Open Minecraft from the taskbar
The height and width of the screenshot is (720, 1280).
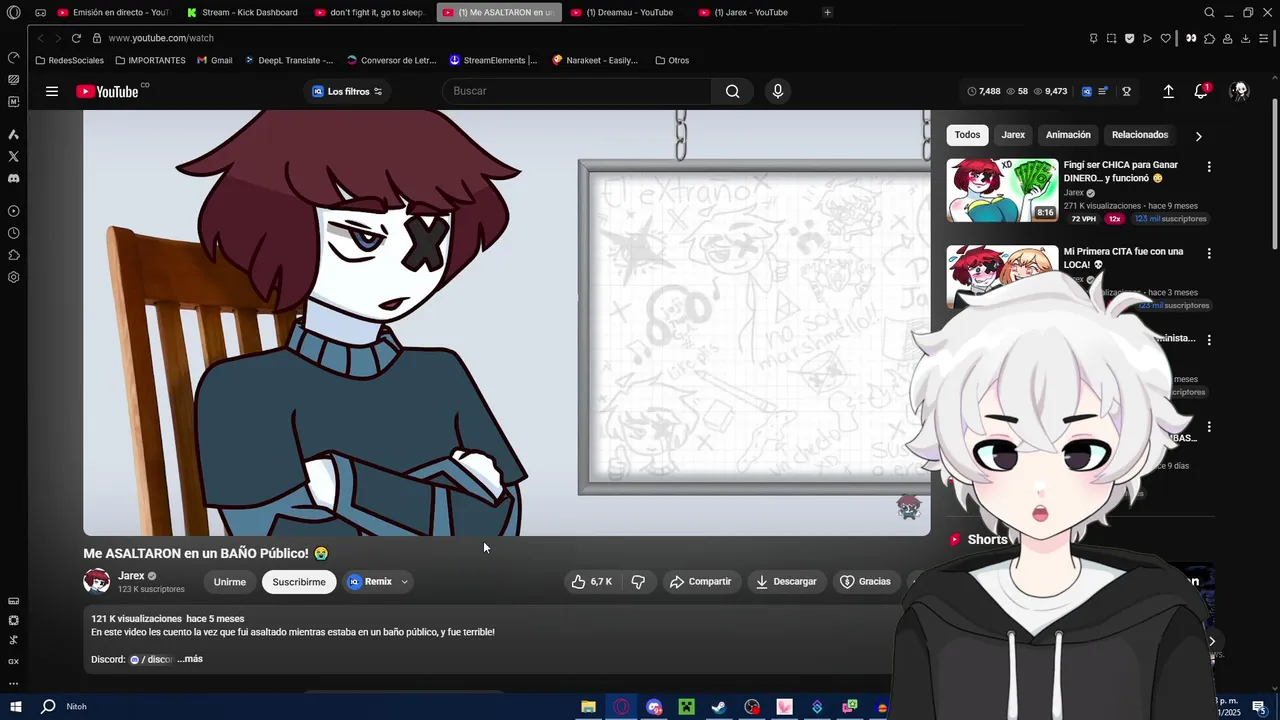pos(686,707)
